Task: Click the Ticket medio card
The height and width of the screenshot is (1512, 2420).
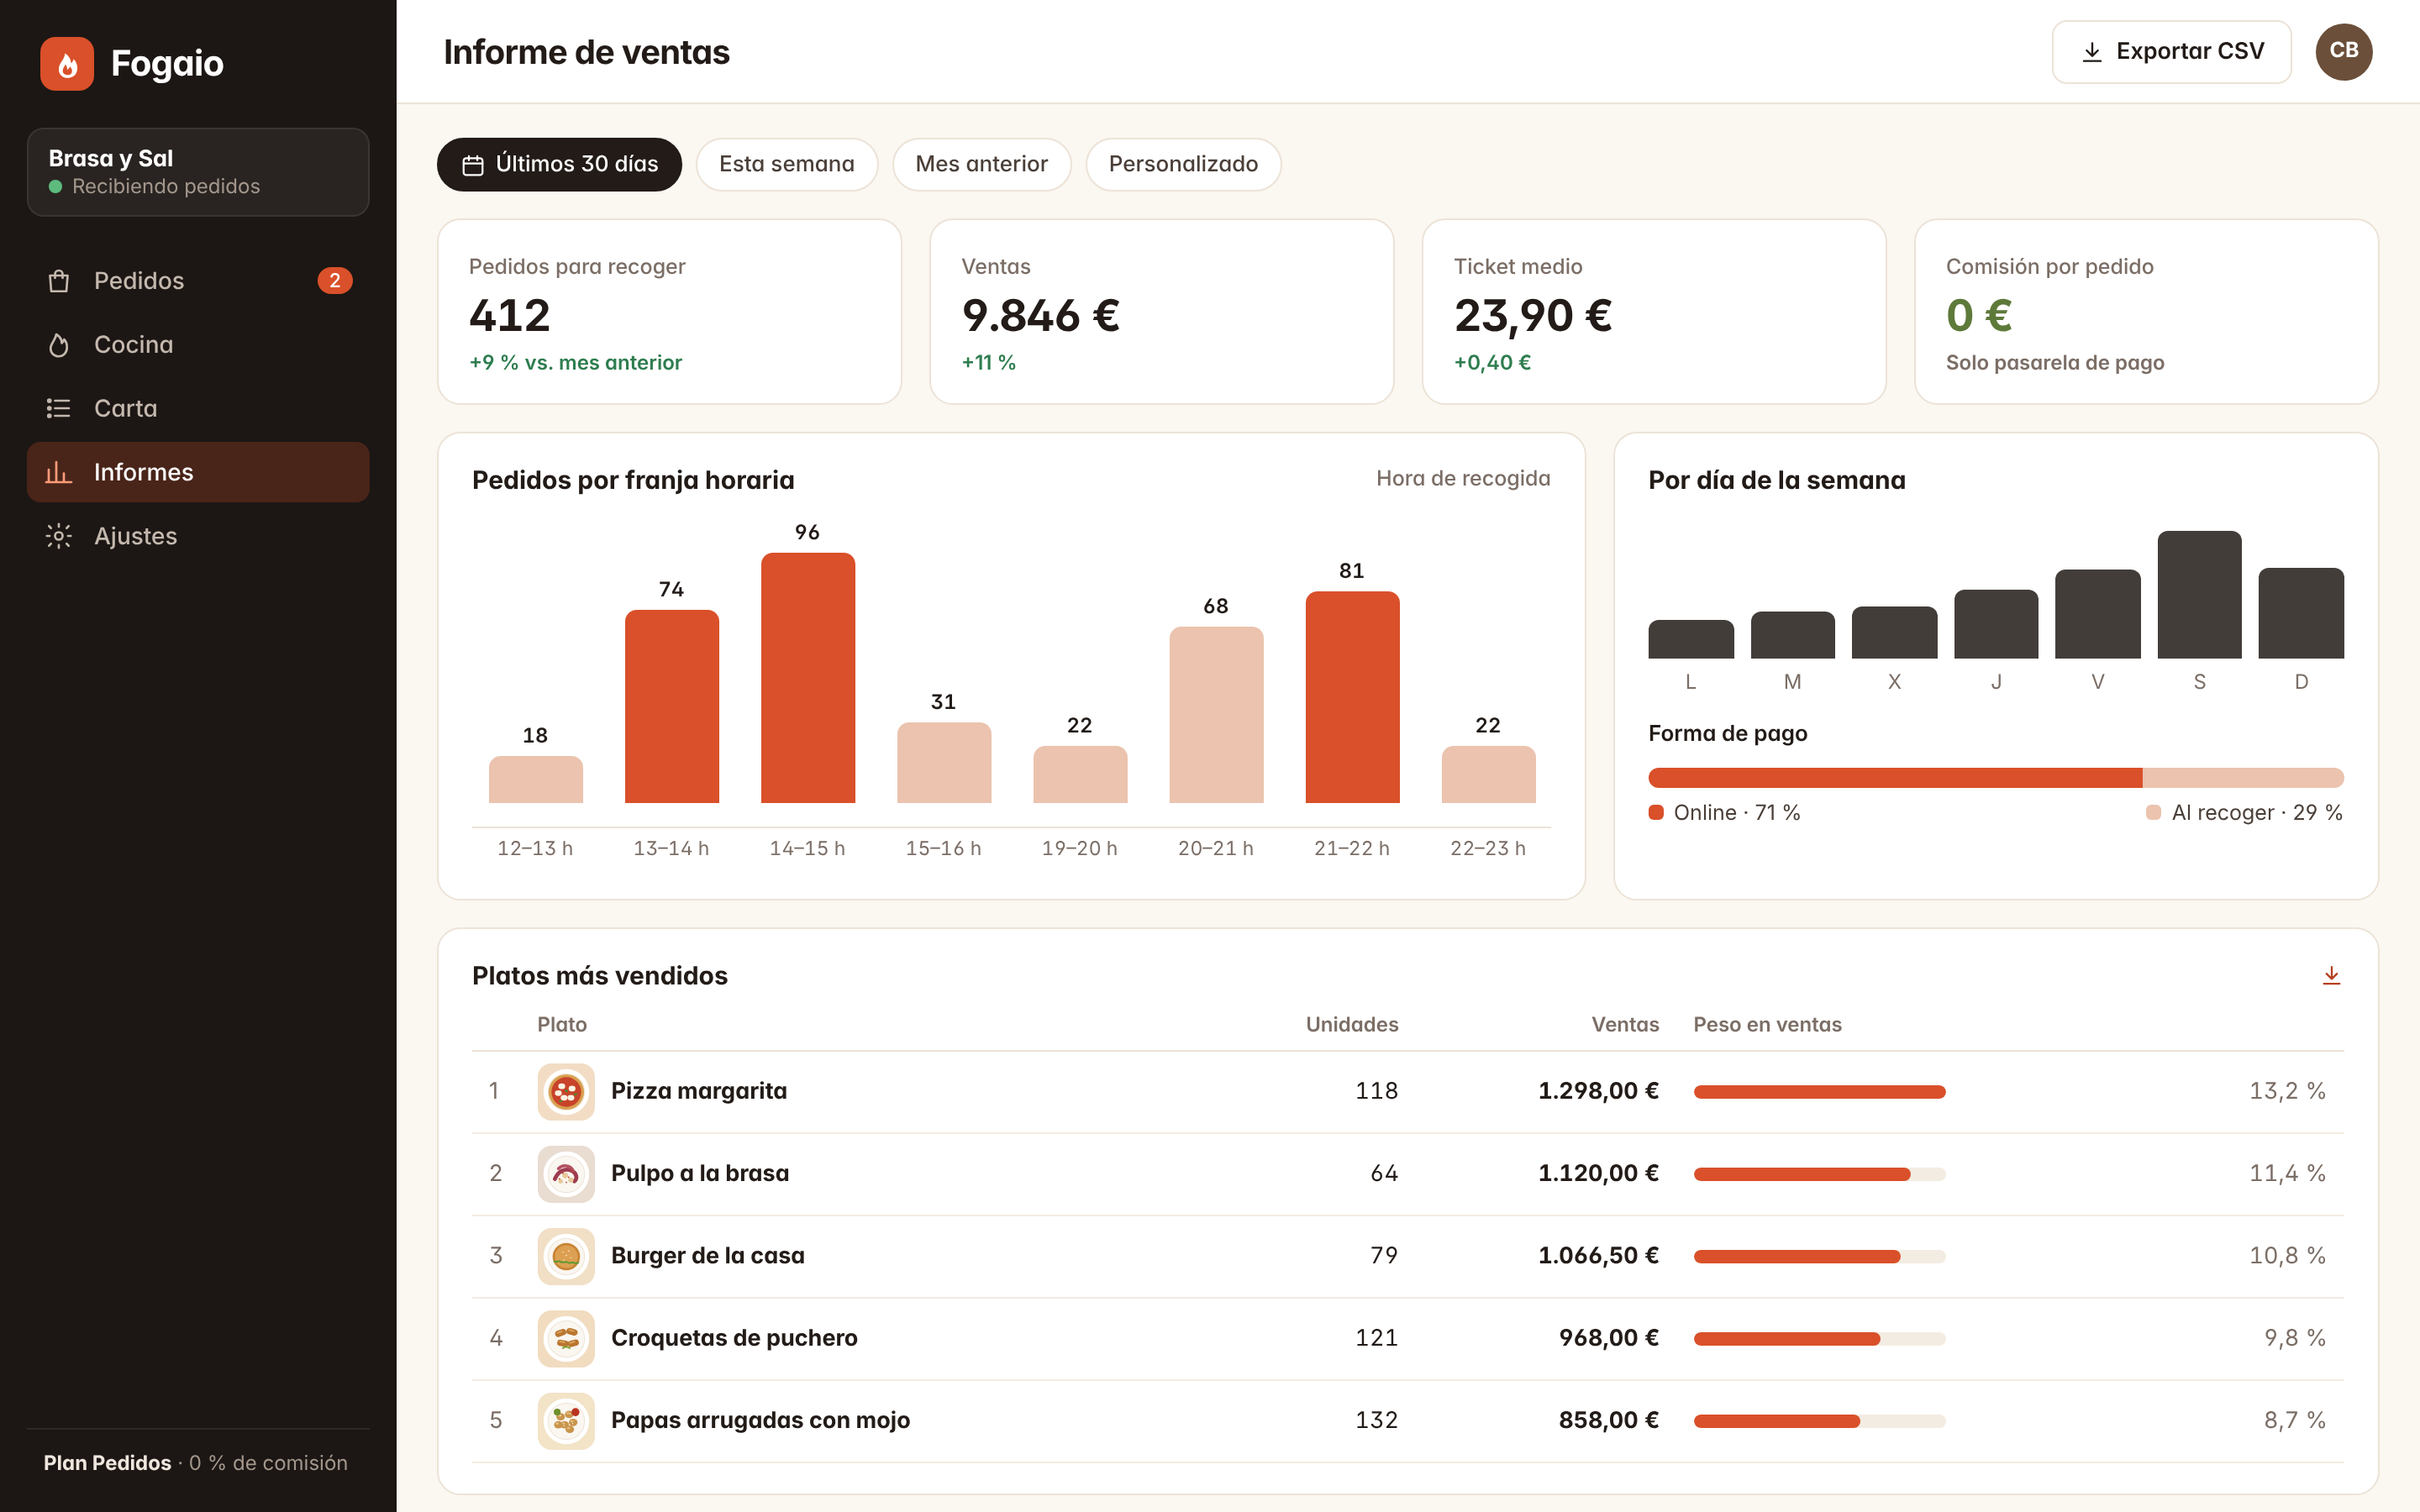Action: tap(1654, 312)
